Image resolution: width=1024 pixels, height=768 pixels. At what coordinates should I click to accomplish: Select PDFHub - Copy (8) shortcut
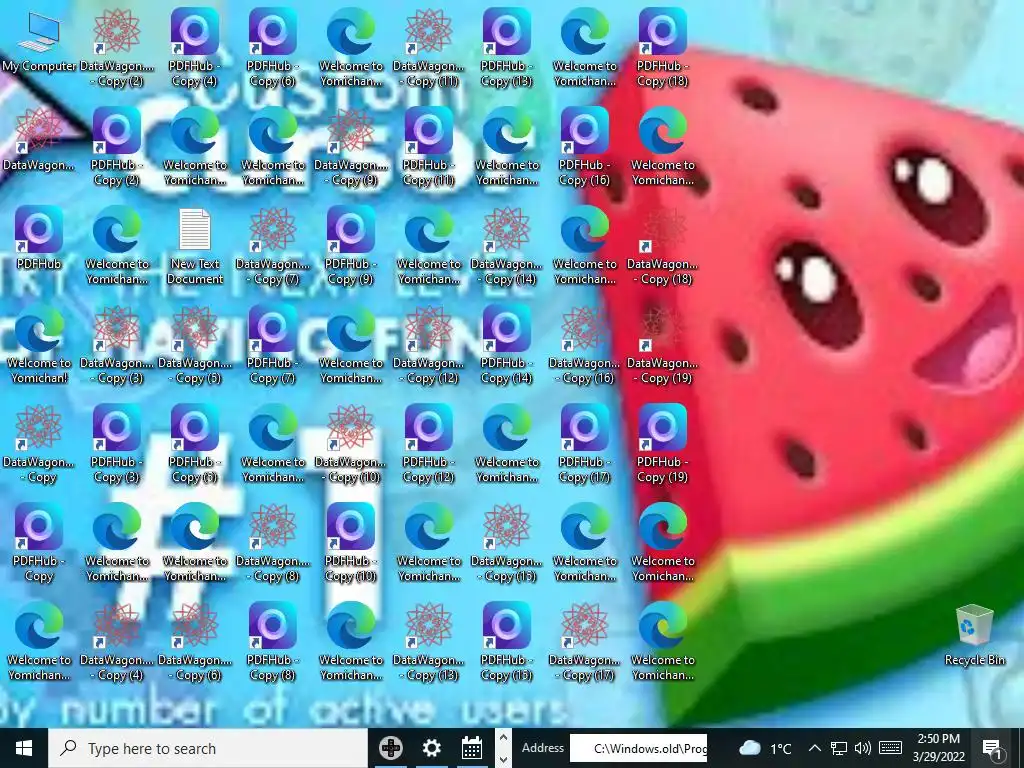click(273, 643)
